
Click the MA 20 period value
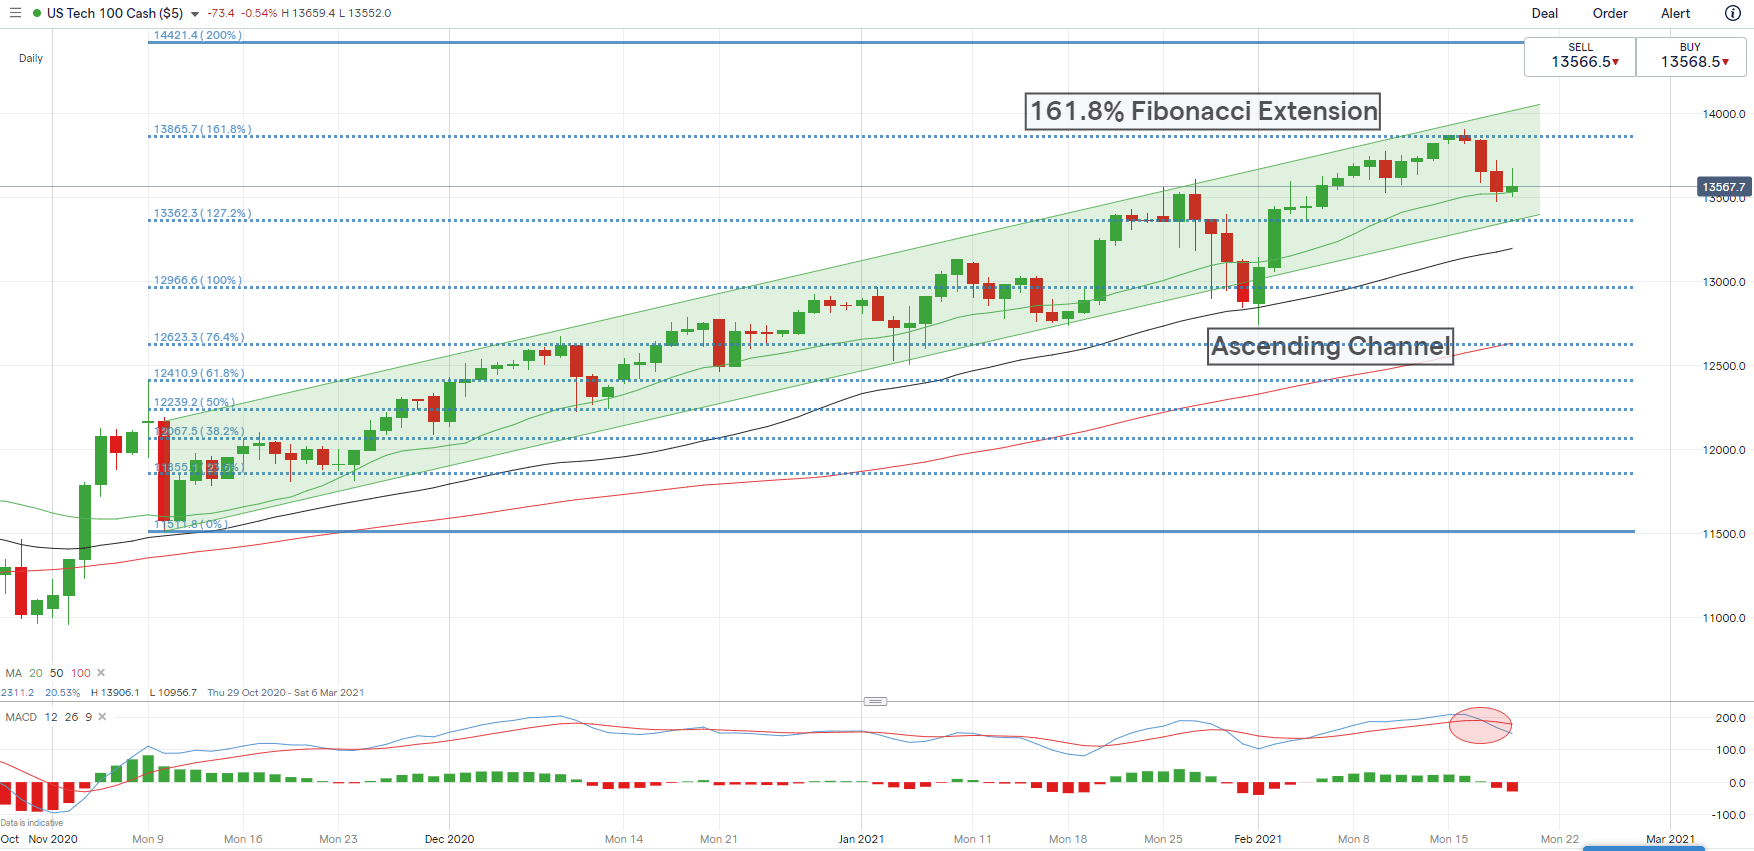[36, 673]
